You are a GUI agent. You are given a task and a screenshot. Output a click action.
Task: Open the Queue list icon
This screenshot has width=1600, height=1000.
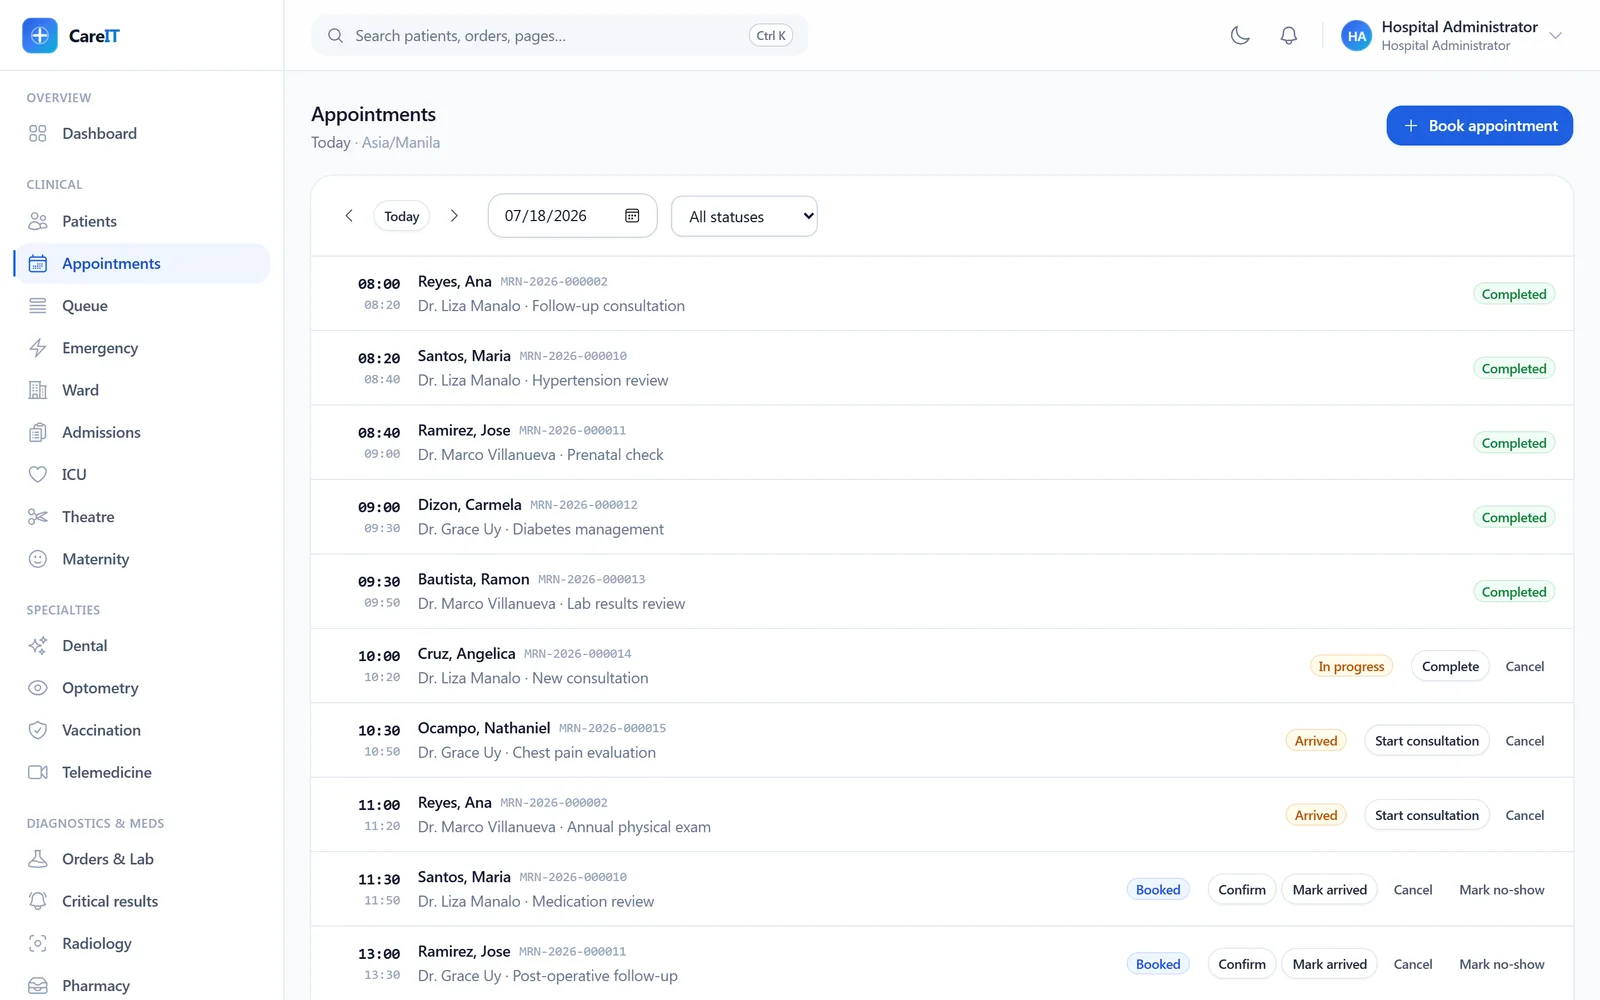[x=38, y=306]
